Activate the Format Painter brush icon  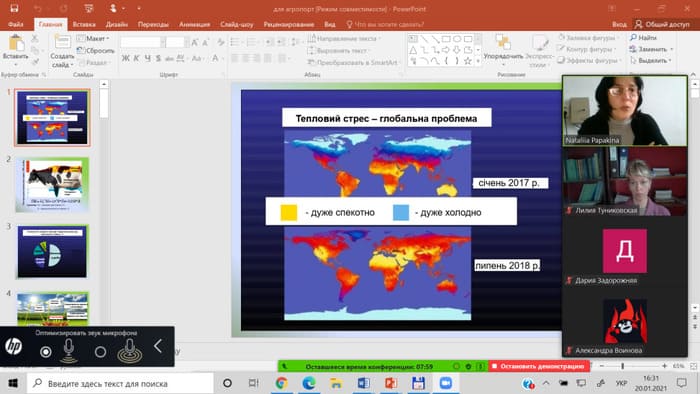(35, 62)
